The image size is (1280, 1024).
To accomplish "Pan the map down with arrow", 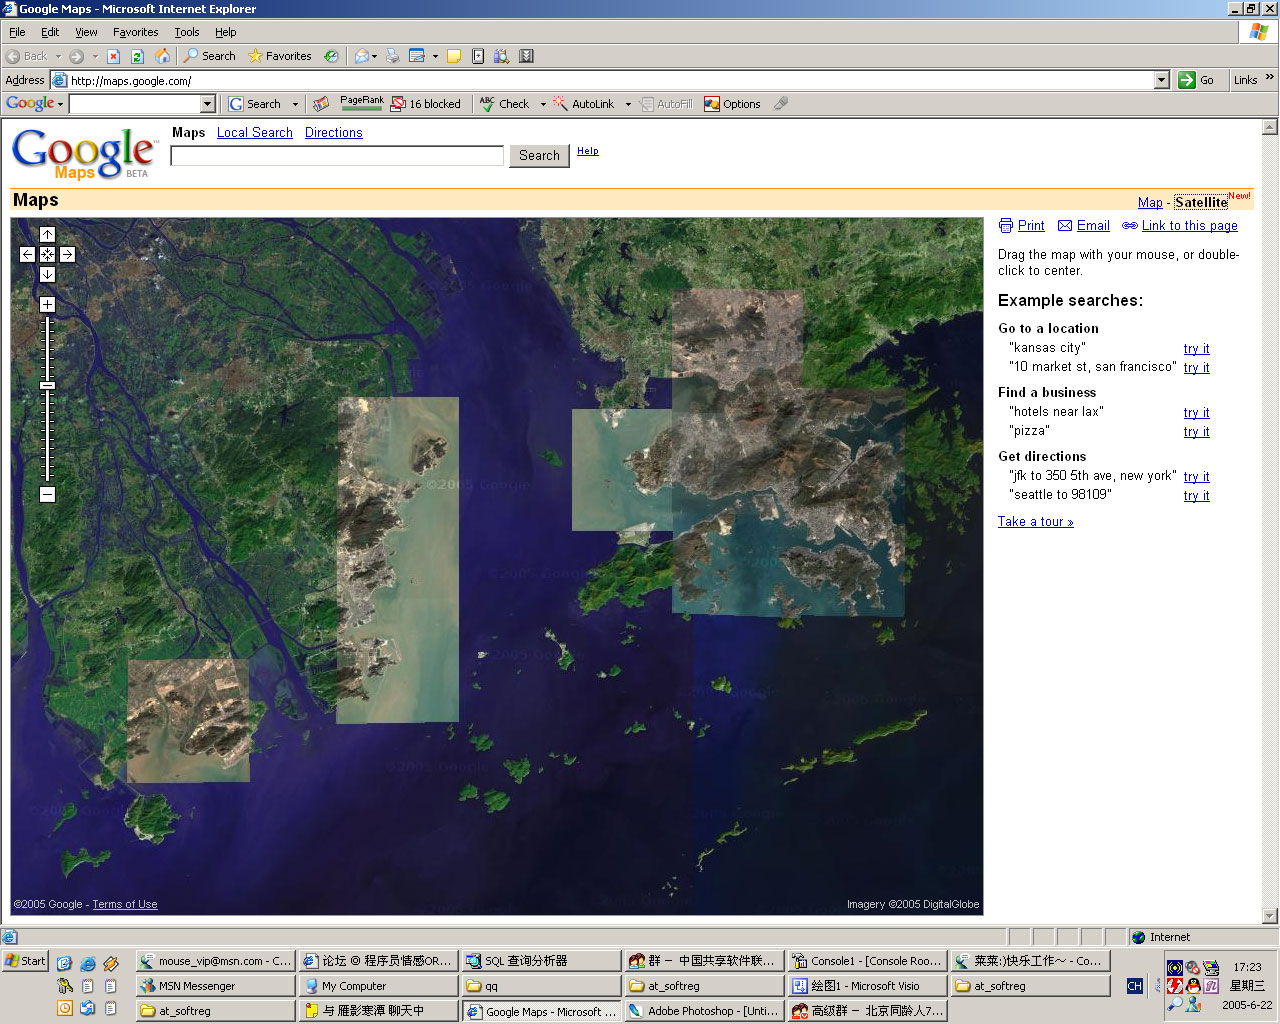I will 47,274.
